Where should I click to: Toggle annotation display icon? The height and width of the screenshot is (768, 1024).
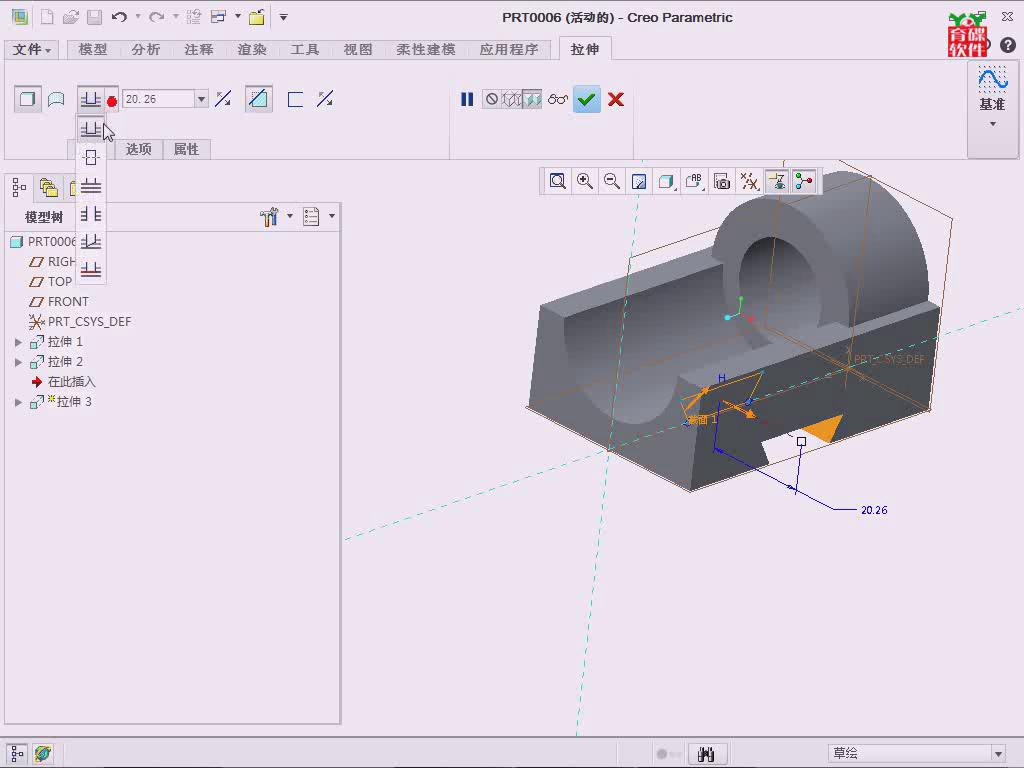tap(777, 181)
